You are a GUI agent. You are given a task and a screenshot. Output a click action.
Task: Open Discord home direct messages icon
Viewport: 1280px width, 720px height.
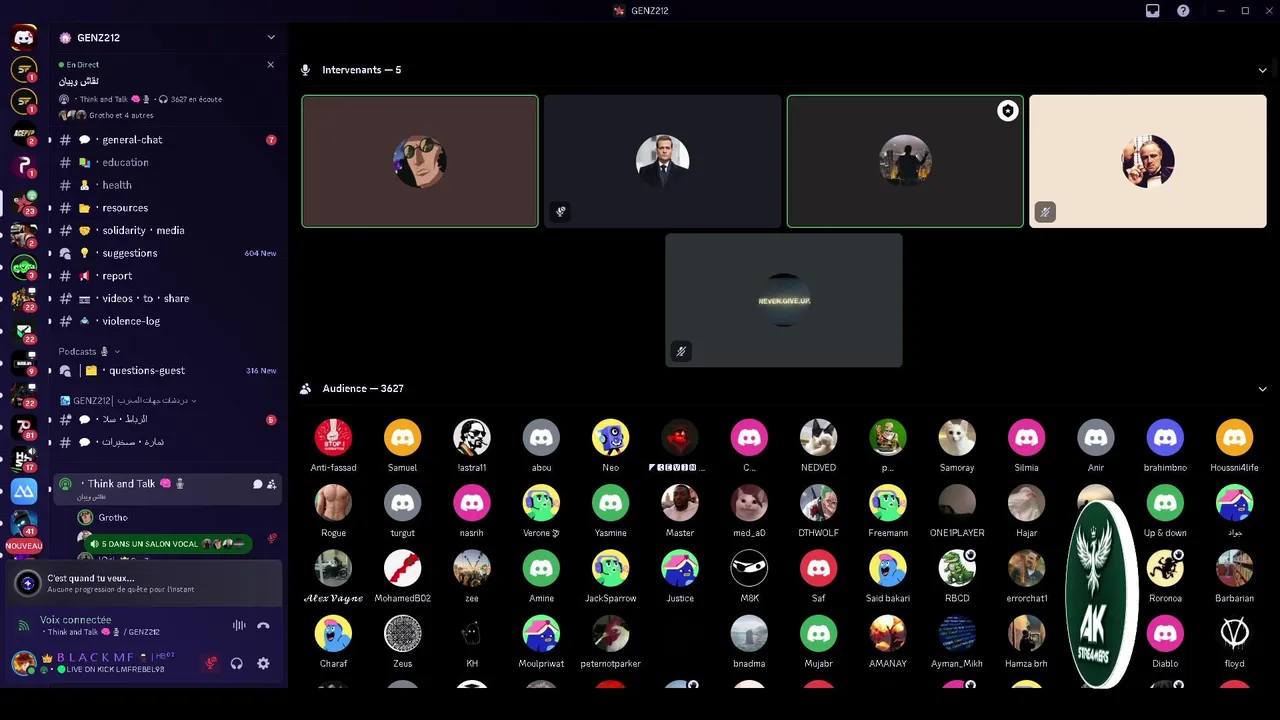coord(24,38)
